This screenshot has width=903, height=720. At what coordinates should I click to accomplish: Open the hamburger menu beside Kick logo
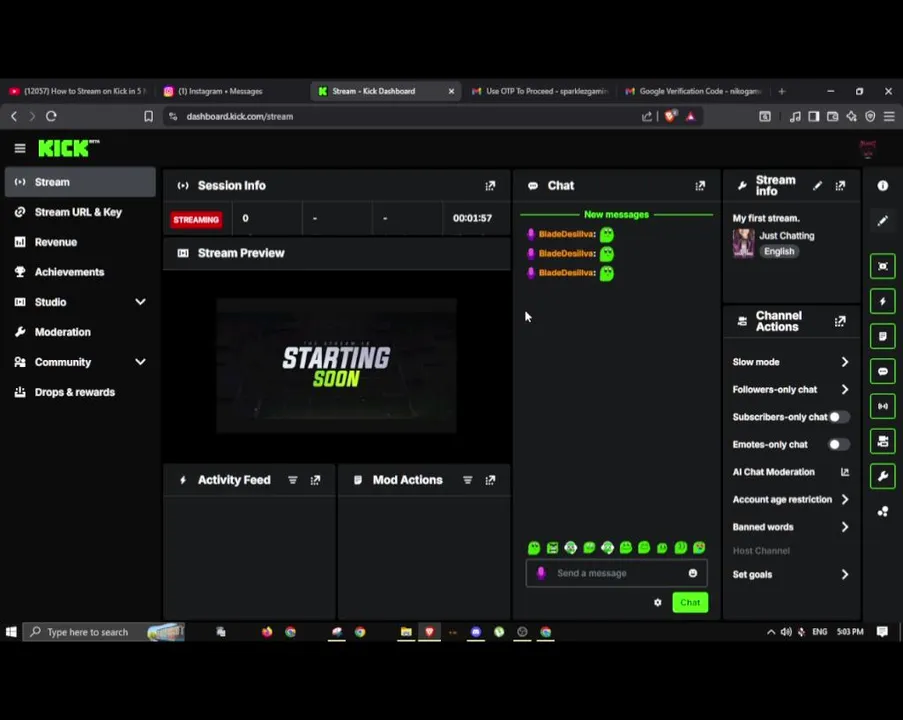(20, 149)
